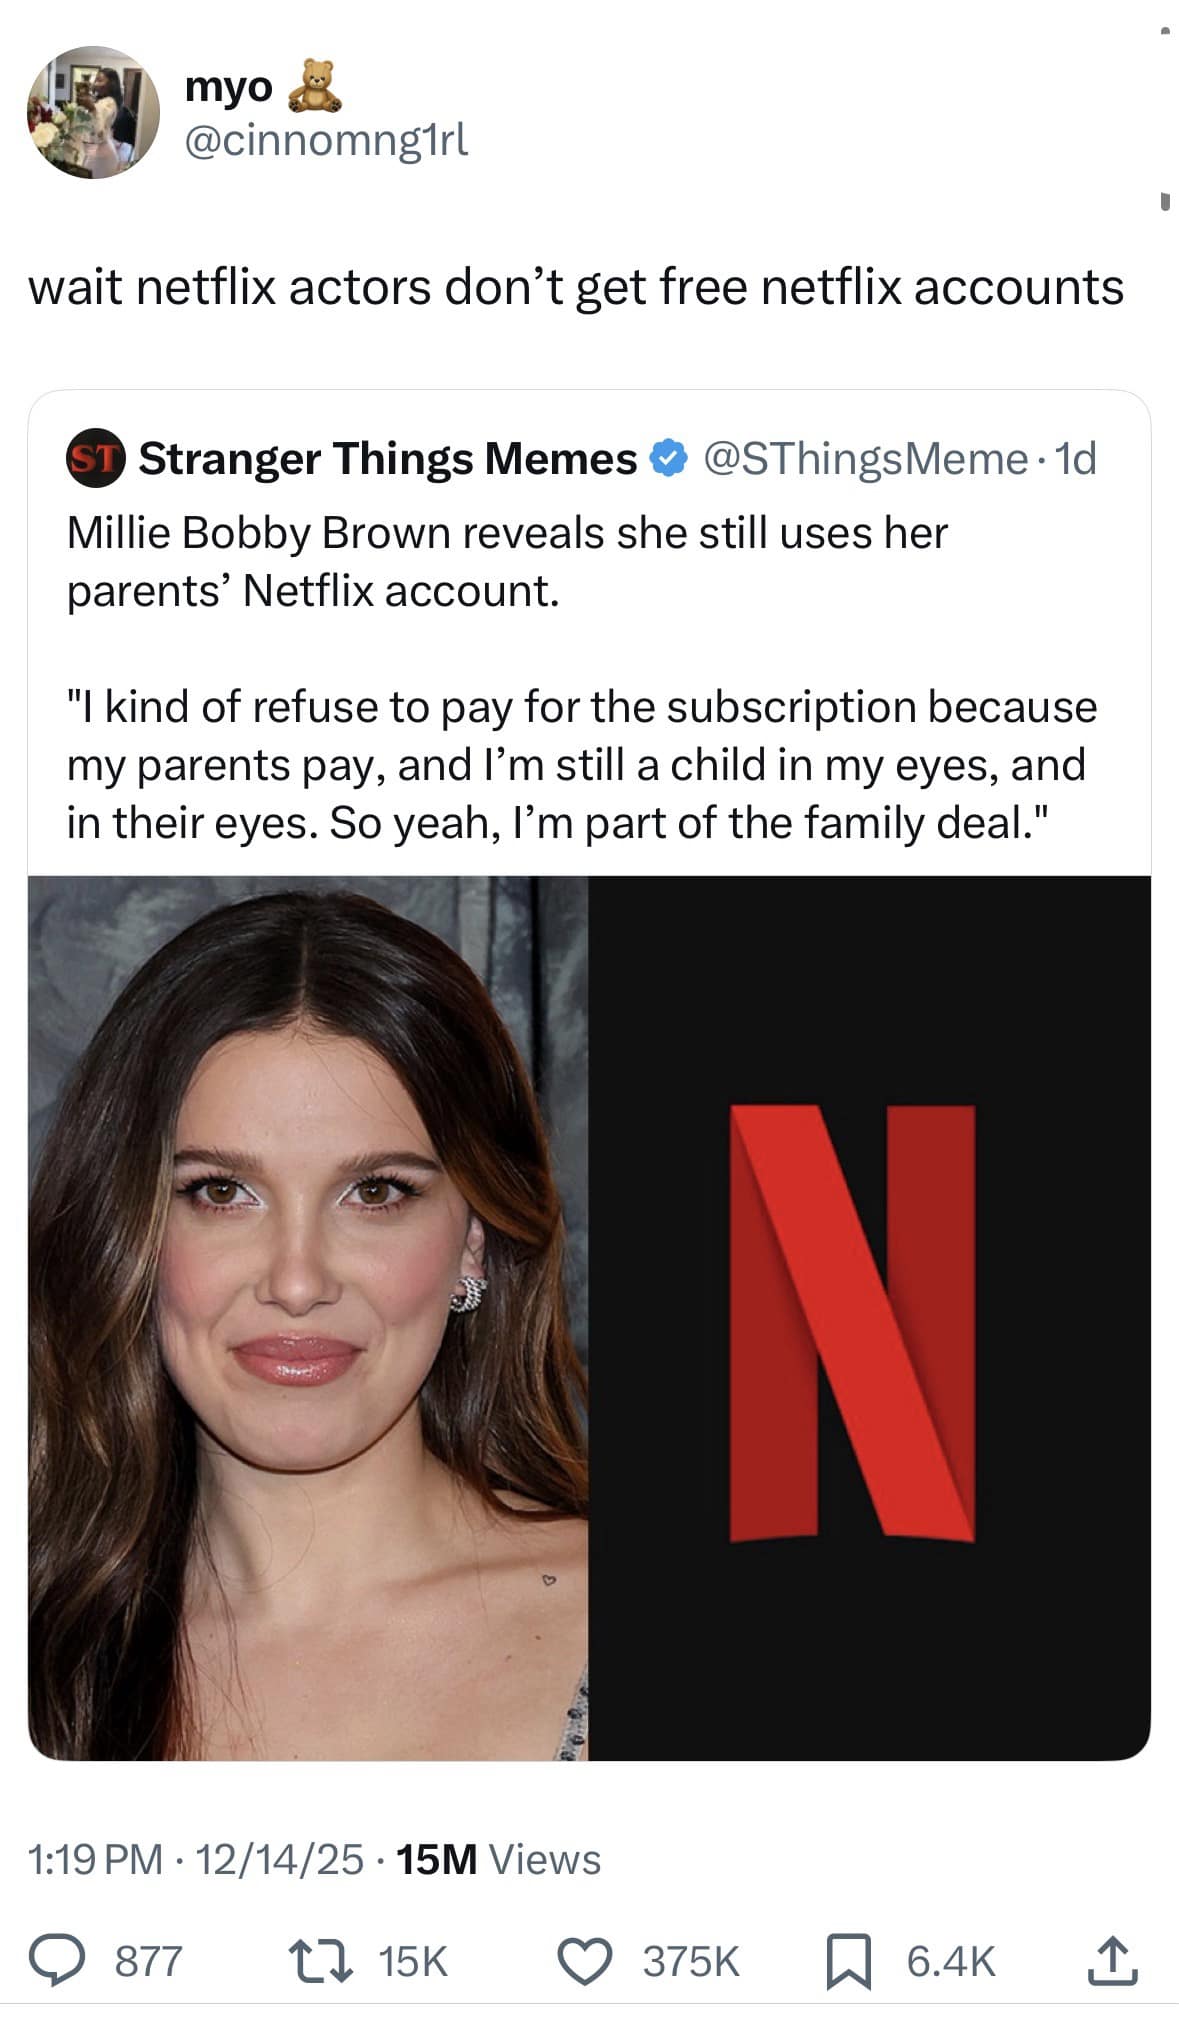The image size is (1179, 2028).
Task: Open the photo of the woman
Action: click(x=308, y=1317)
